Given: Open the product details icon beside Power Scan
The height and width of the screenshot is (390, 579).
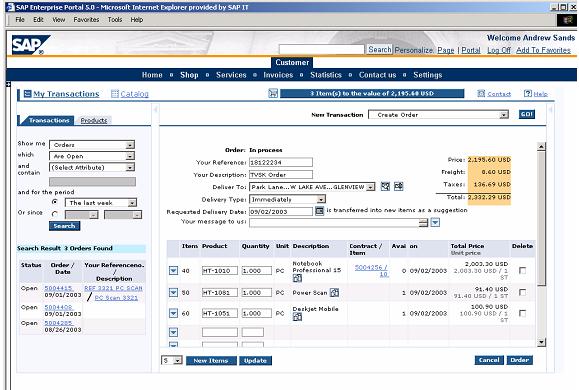Looking at the screenshot, I should pos(334,292).
